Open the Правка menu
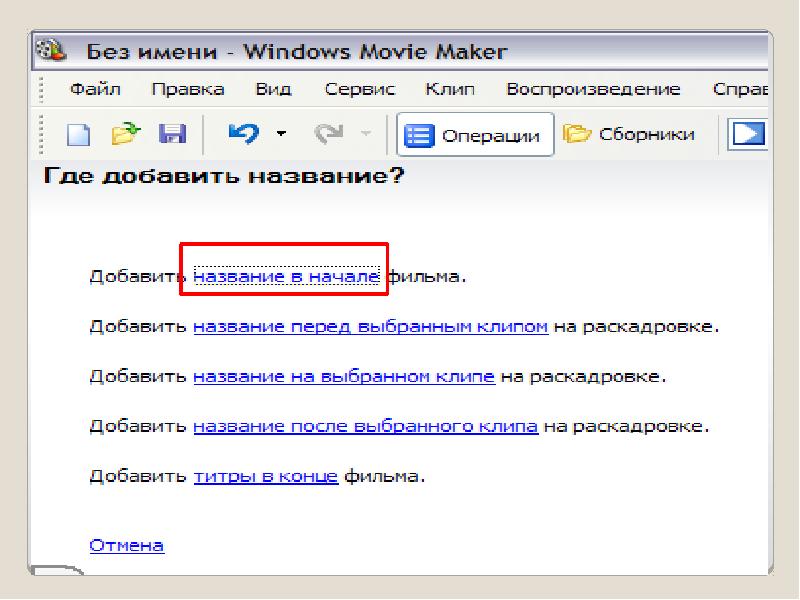 (x=187, y=89)
